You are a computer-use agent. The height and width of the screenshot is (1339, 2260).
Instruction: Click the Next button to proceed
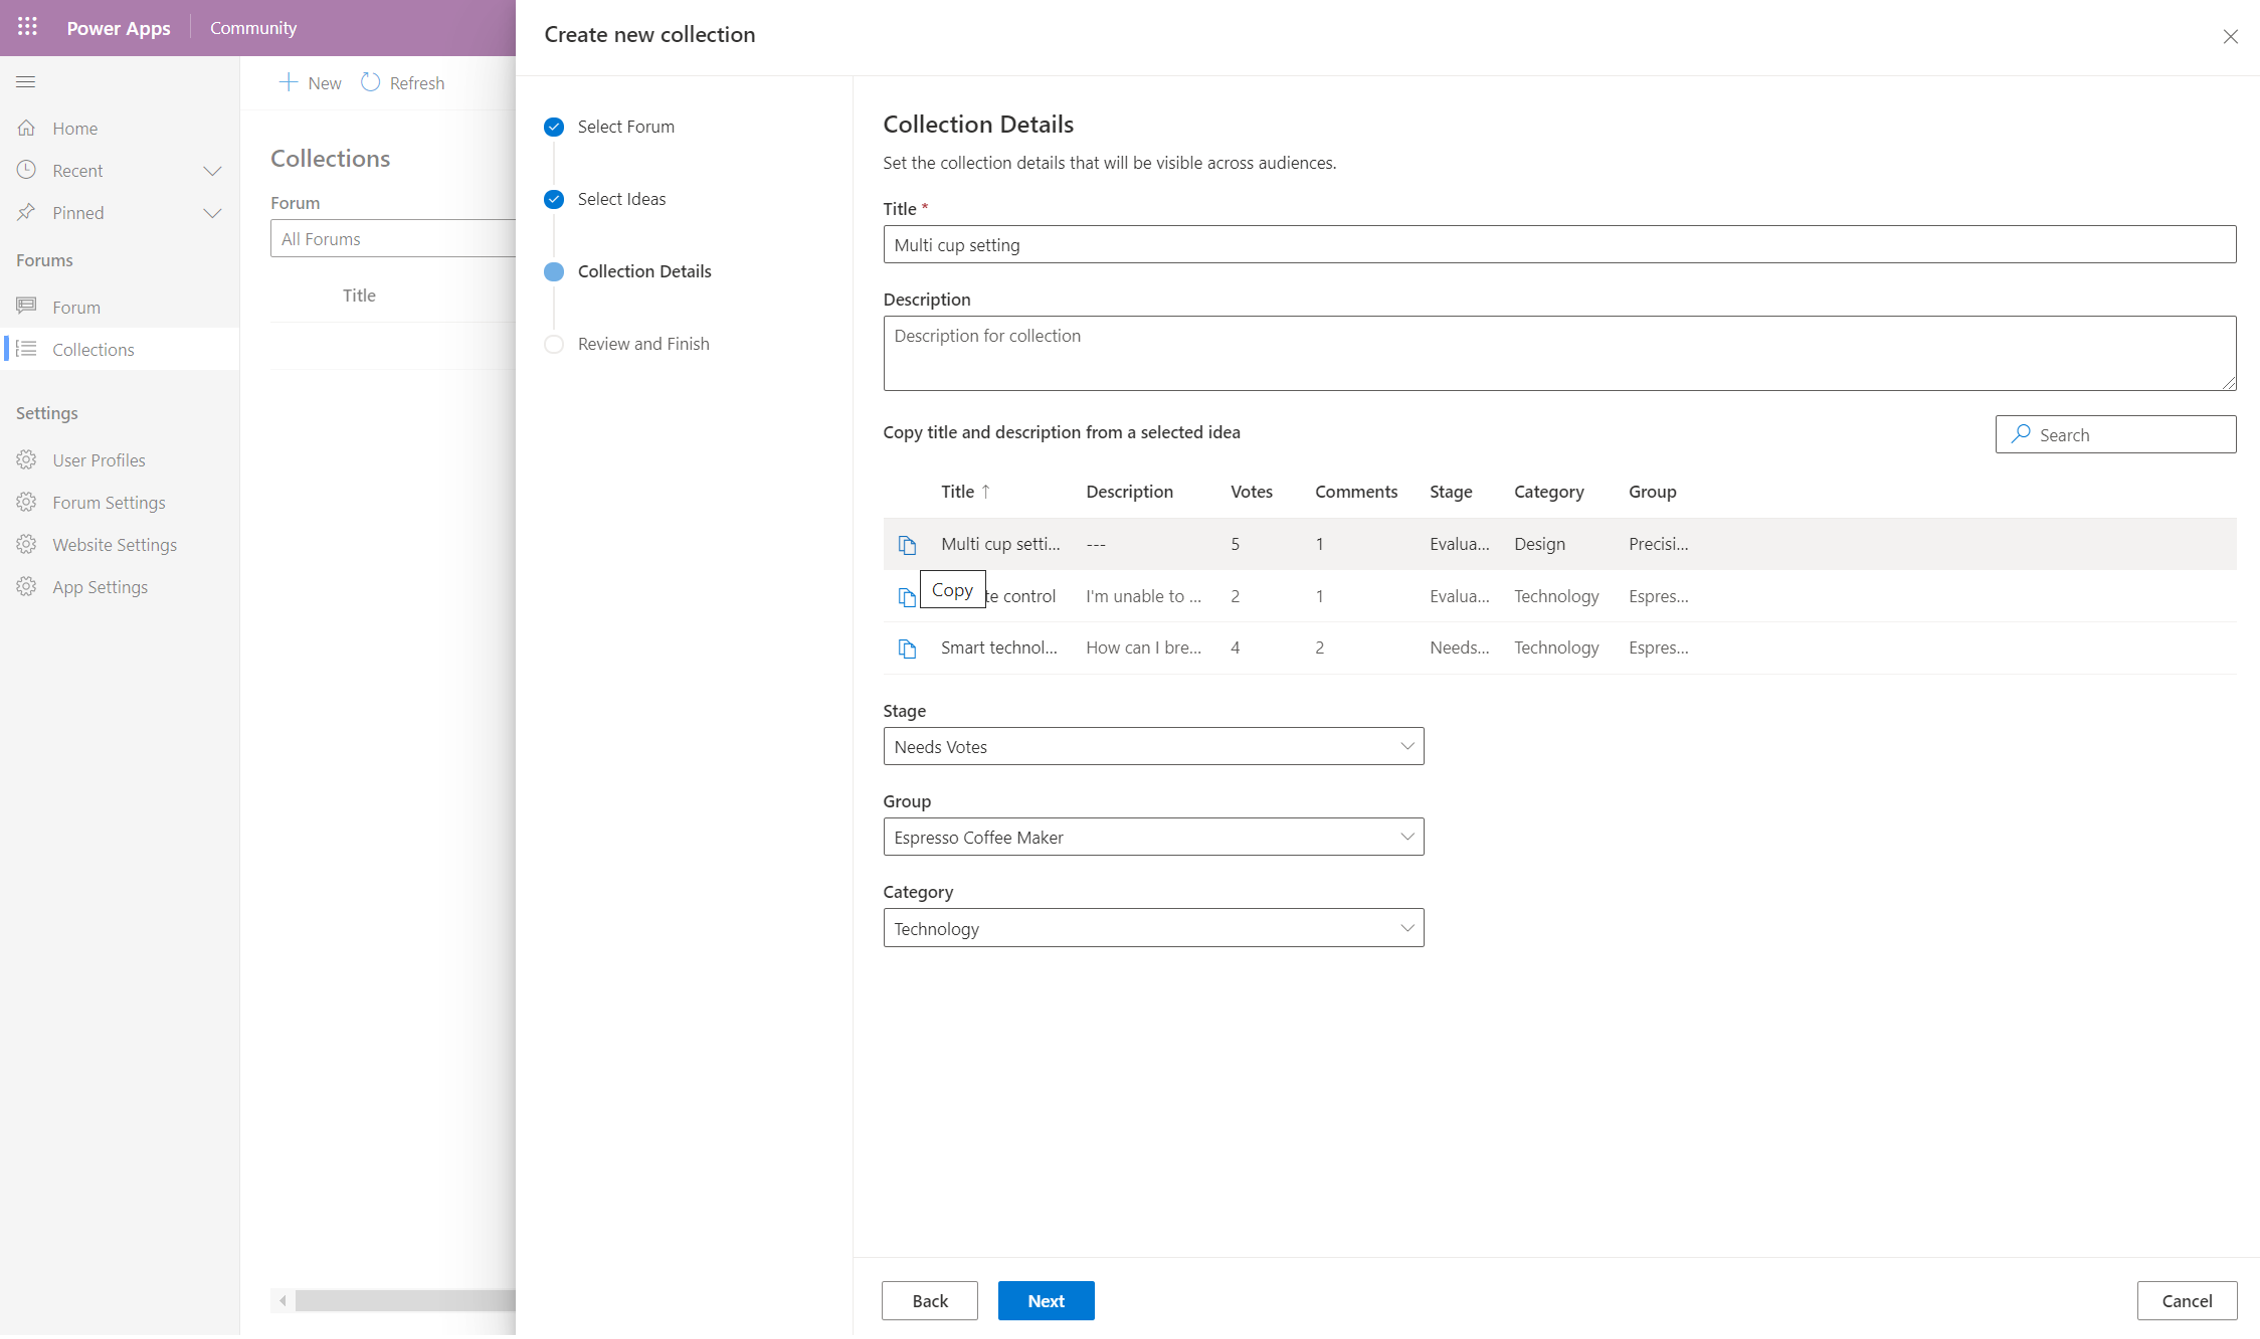[x=1047, y=1299]
